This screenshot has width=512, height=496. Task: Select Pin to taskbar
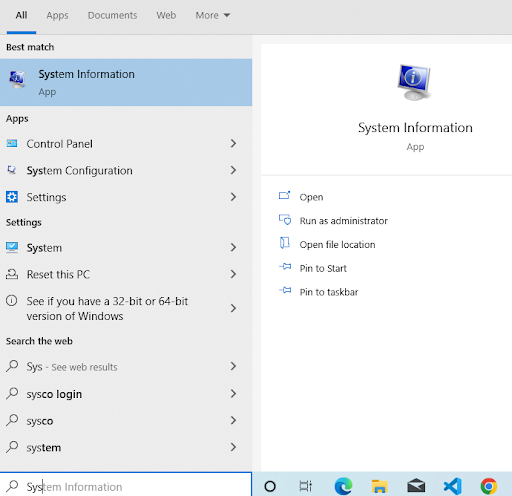[329, 292]
